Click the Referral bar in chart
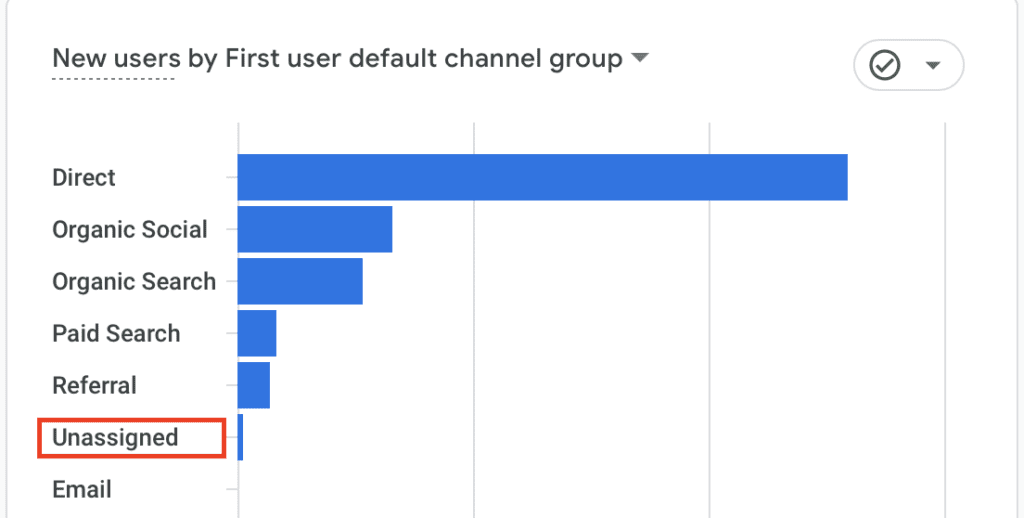Viewport: 1024px width, 518px height. pyautogui.click(x=254, y=385)
